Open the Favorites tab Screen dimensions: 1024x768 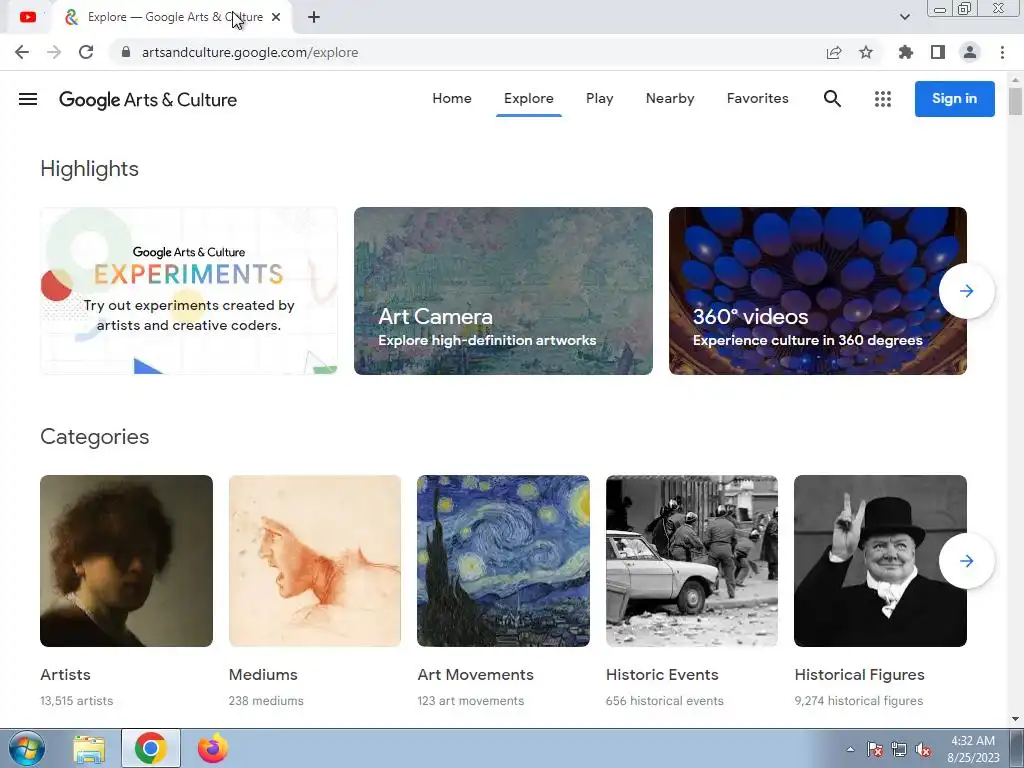(x=758, y=99)
